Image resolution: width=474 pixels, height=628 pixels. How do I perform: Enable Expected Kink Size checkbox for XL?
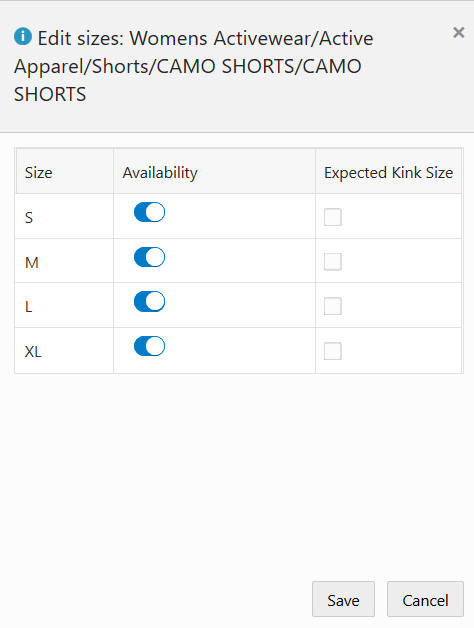coord(333,351)
